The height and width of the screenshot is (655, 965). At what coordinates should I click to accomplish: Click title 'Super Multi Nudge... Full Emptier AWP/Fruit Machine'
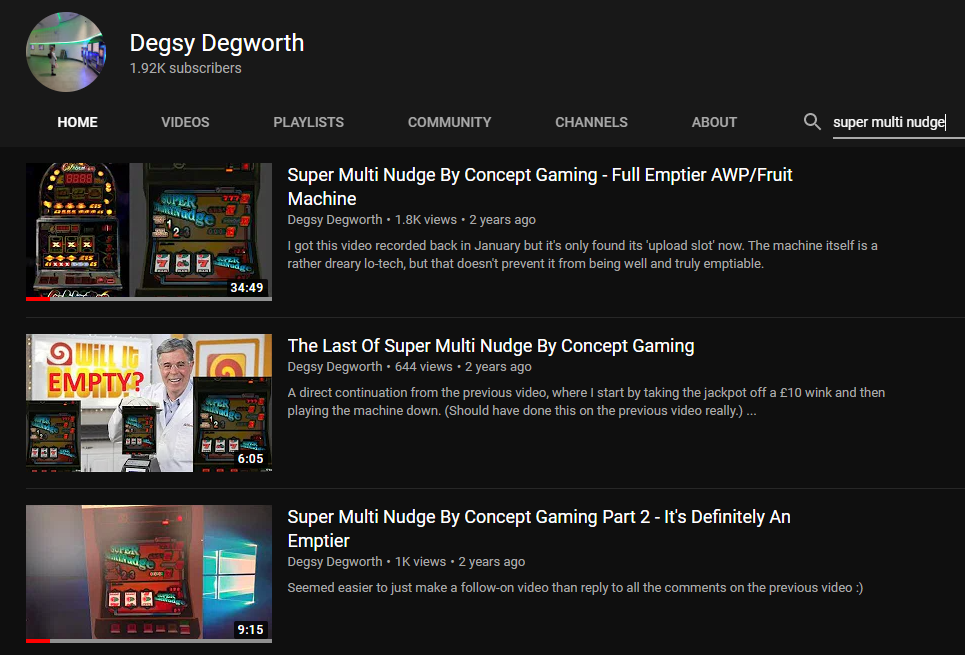point(539,186)
